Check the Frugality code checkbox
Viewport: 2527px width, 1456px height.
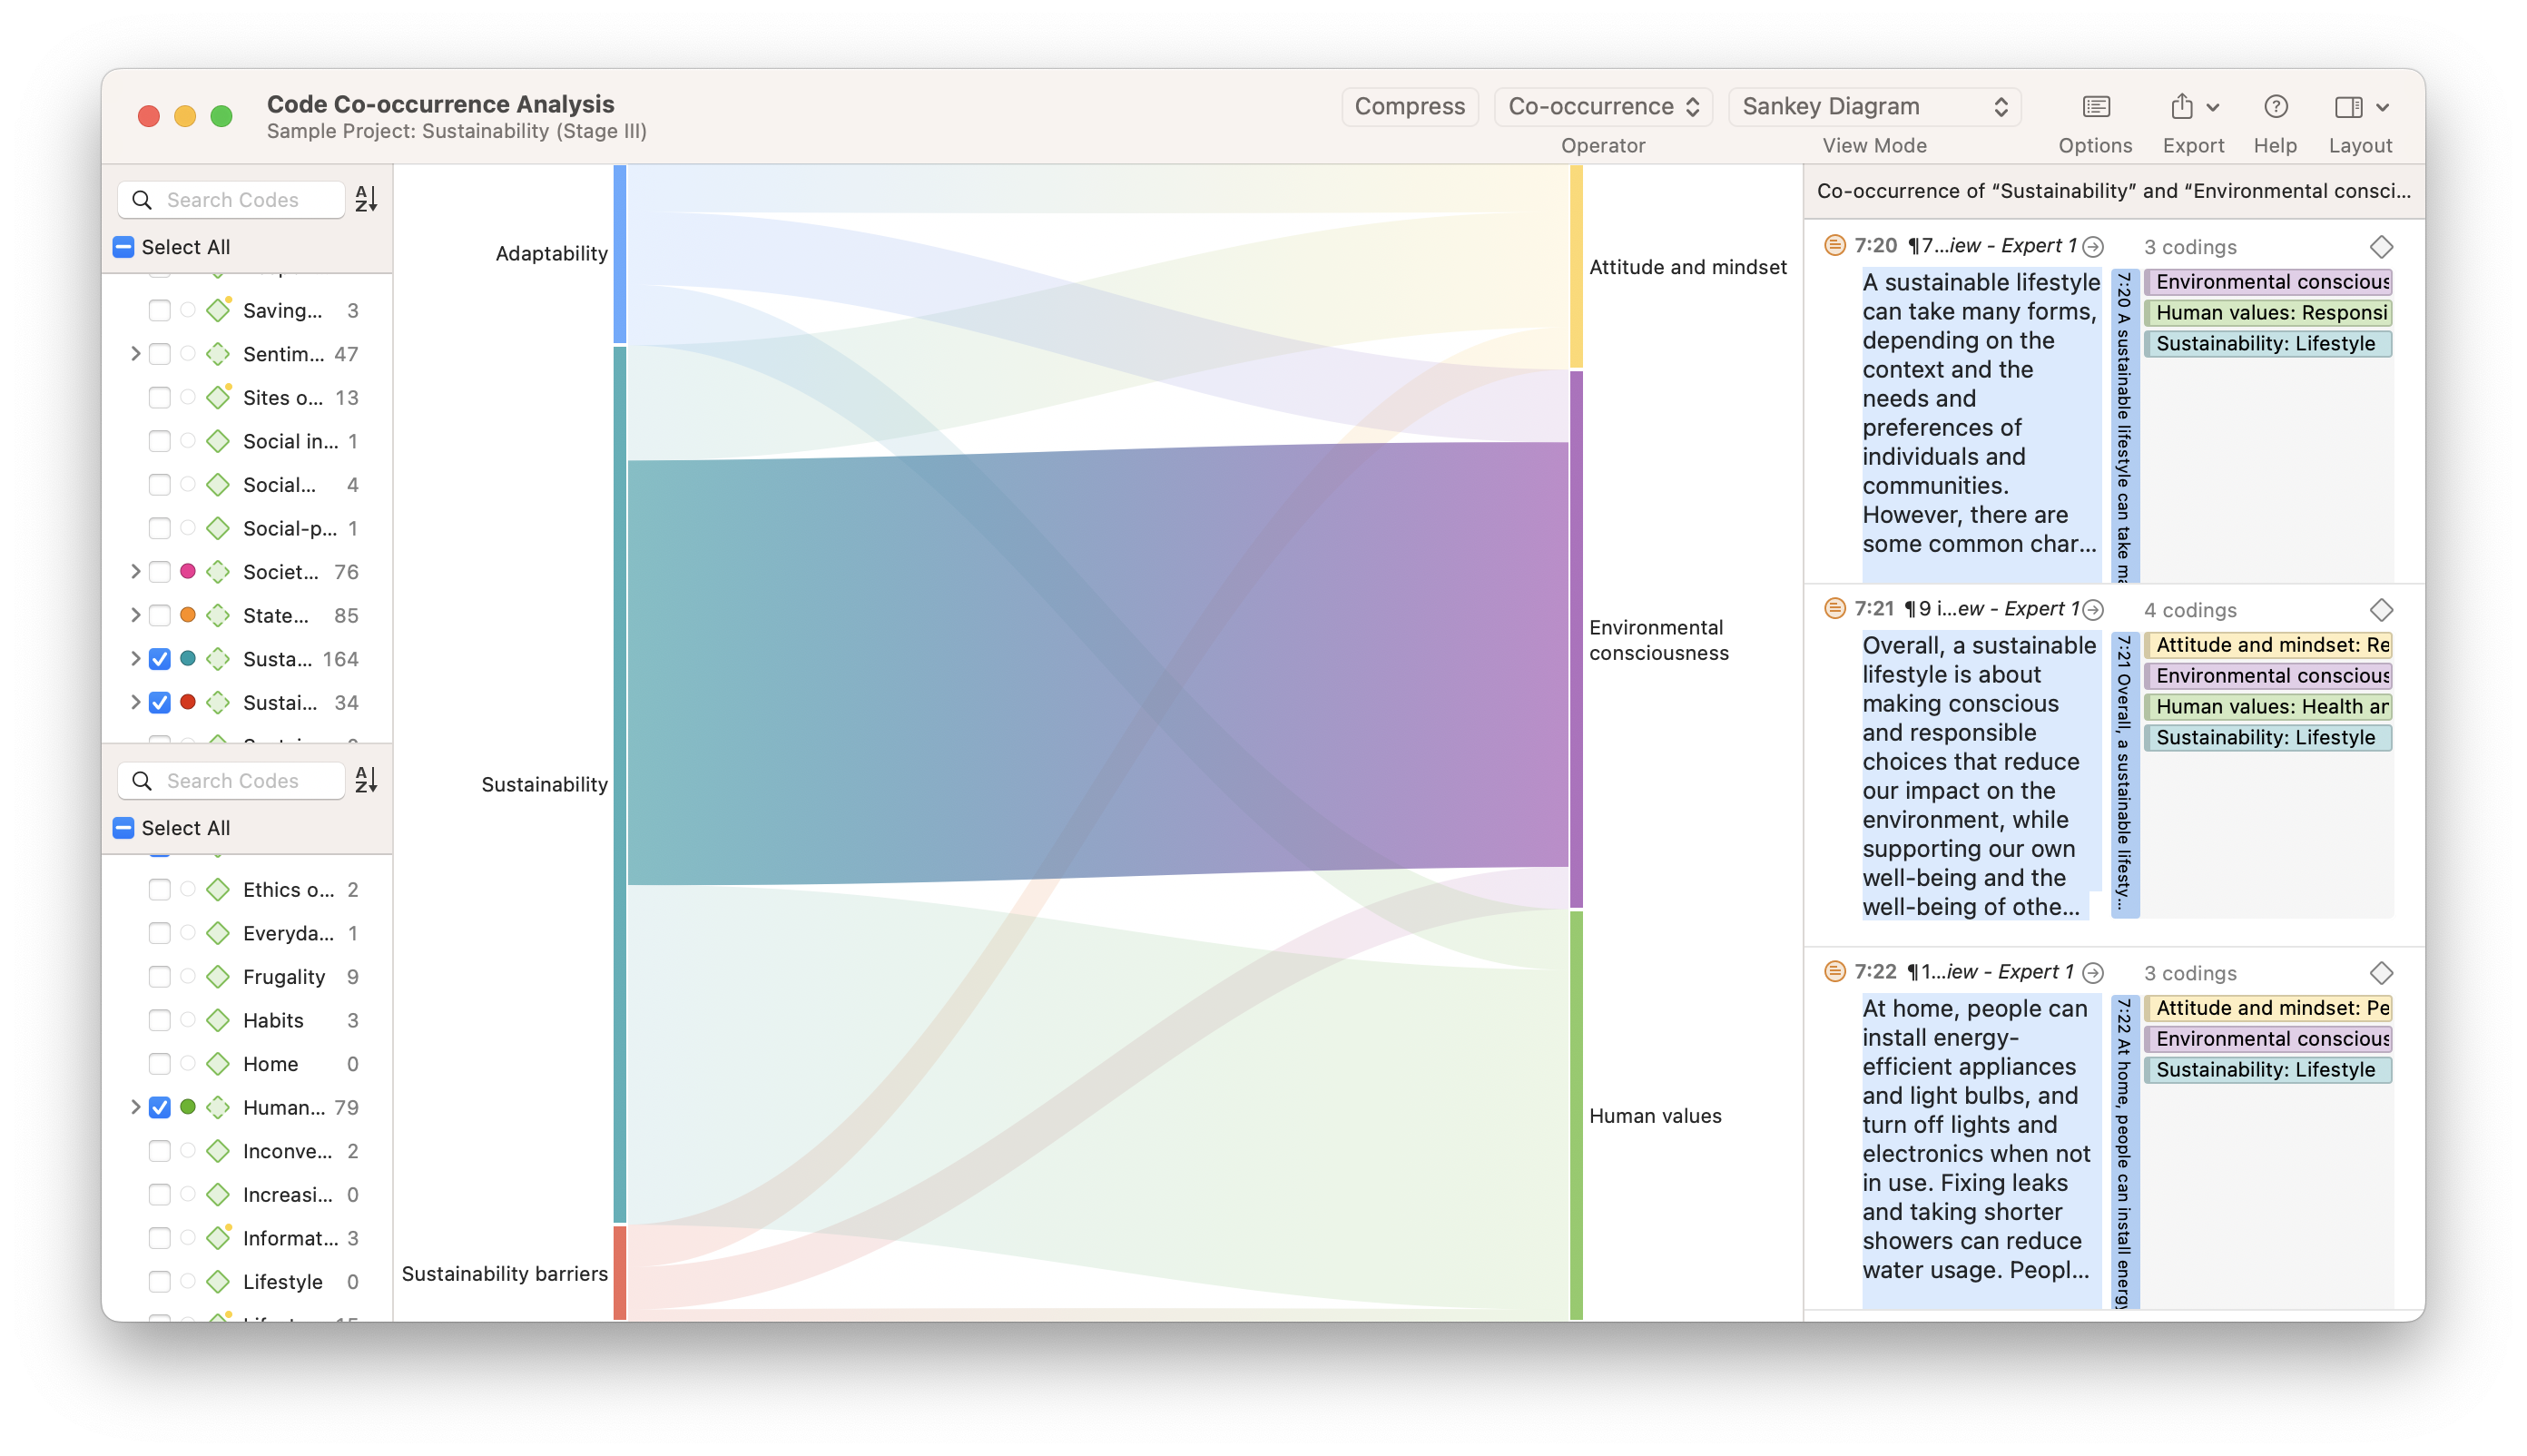(159, 977)
